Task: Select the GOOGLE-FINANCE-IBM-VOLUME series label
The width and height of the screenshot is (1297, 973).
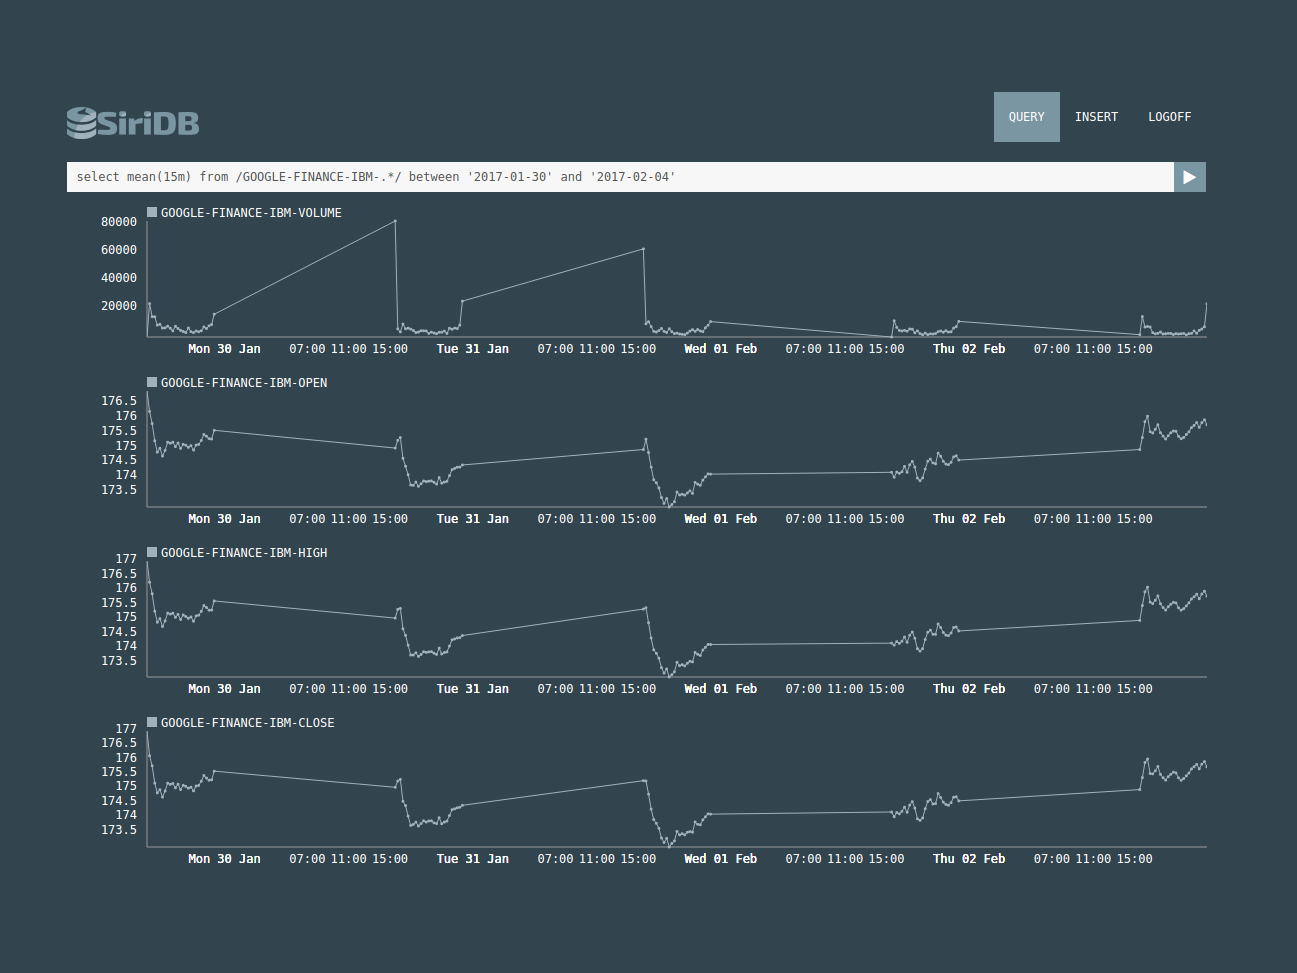Action: click(x=251, y=213)
